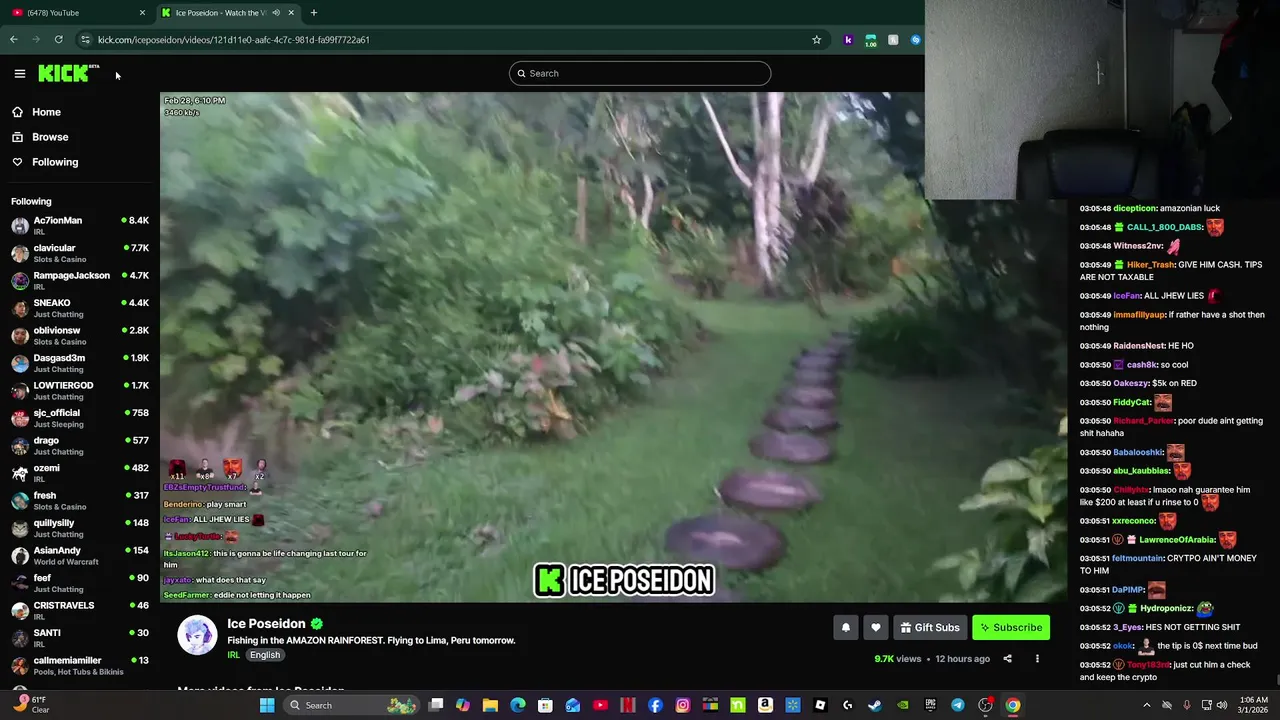Open volume control in system tray
1280x720 pixels.
point(1223,705)
